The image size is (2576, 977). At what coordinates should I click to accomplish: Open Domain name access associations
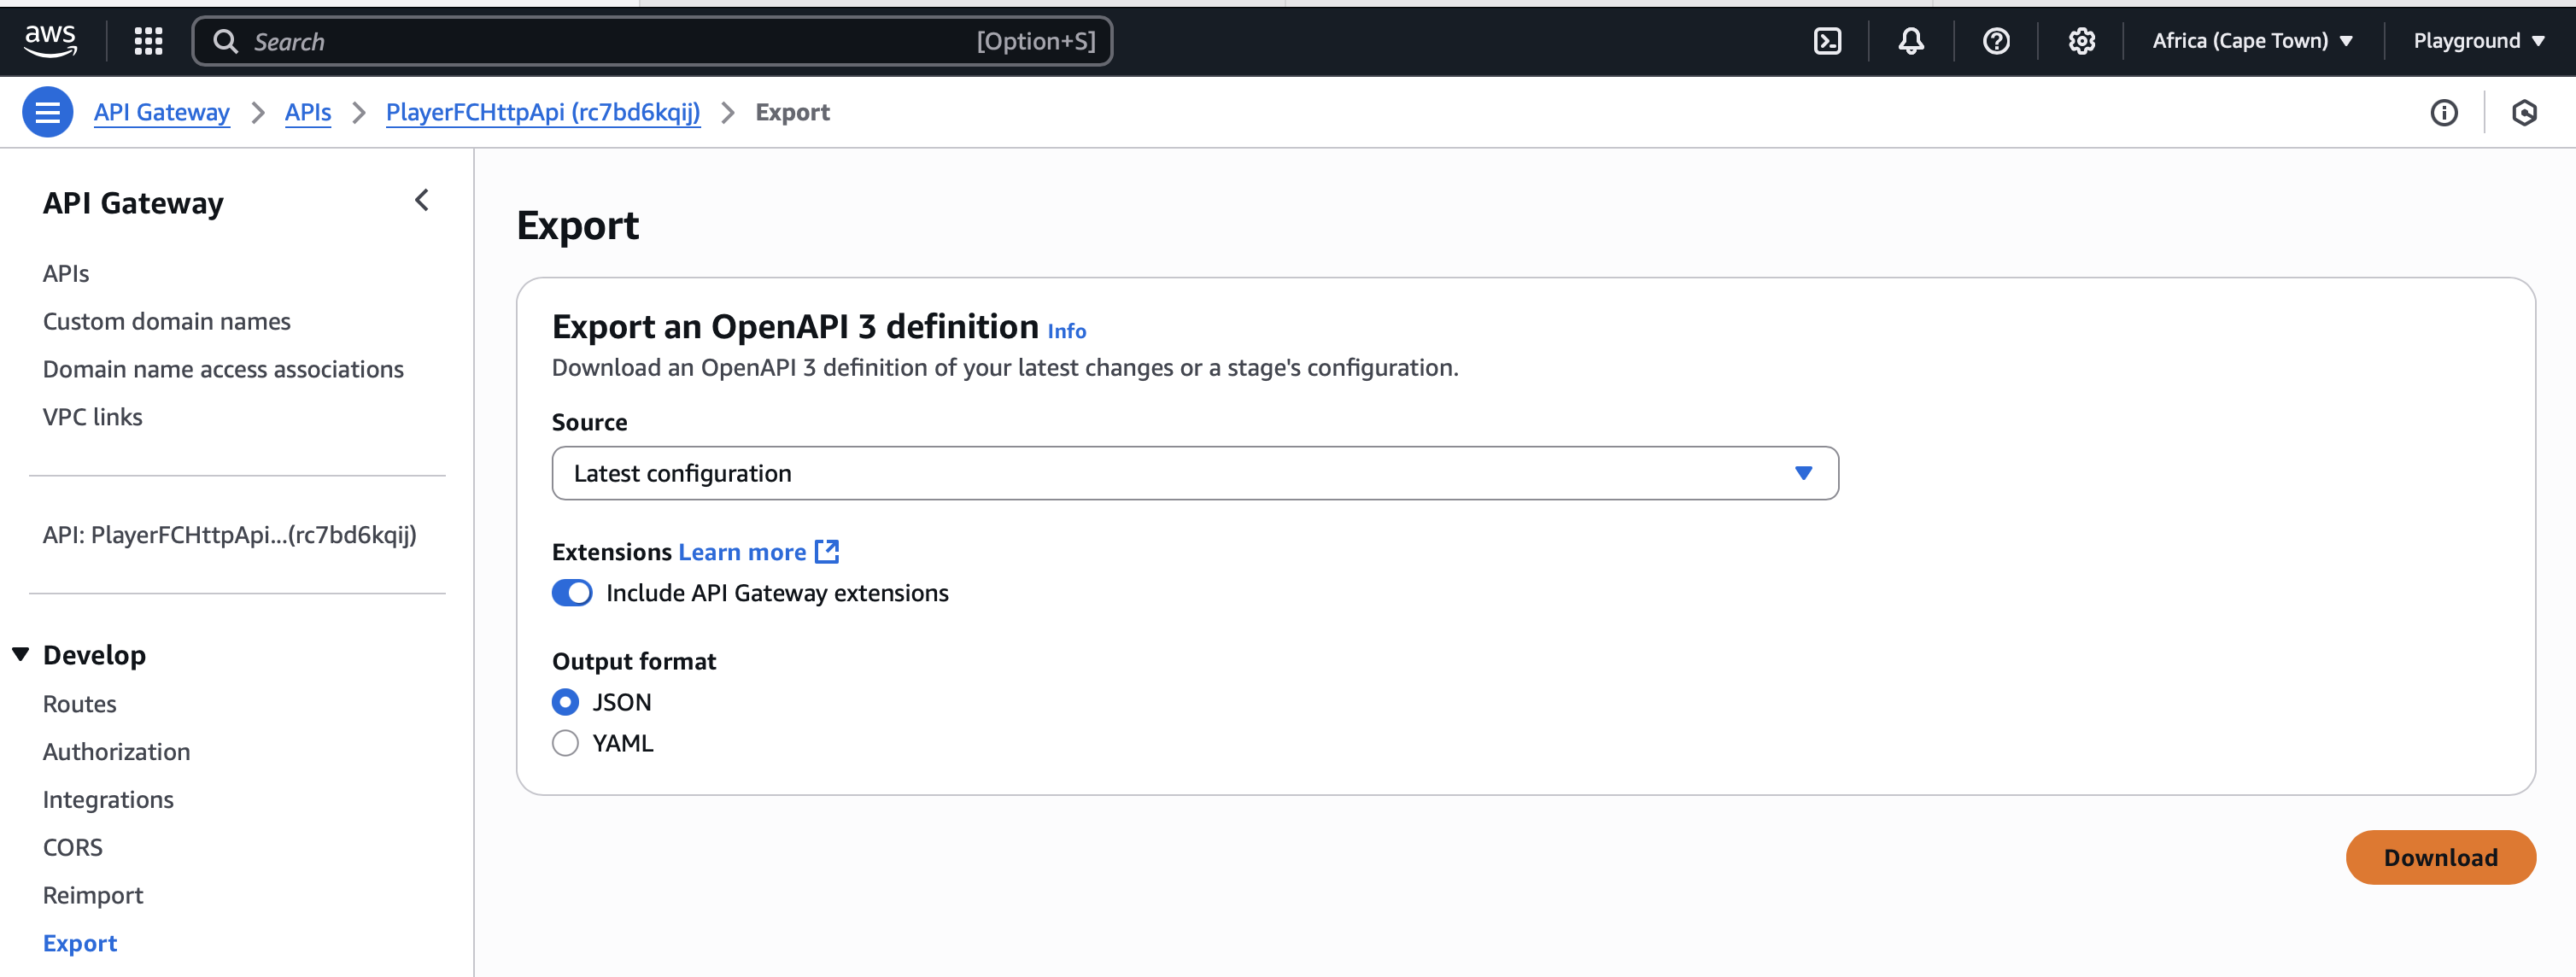(223, 369)
